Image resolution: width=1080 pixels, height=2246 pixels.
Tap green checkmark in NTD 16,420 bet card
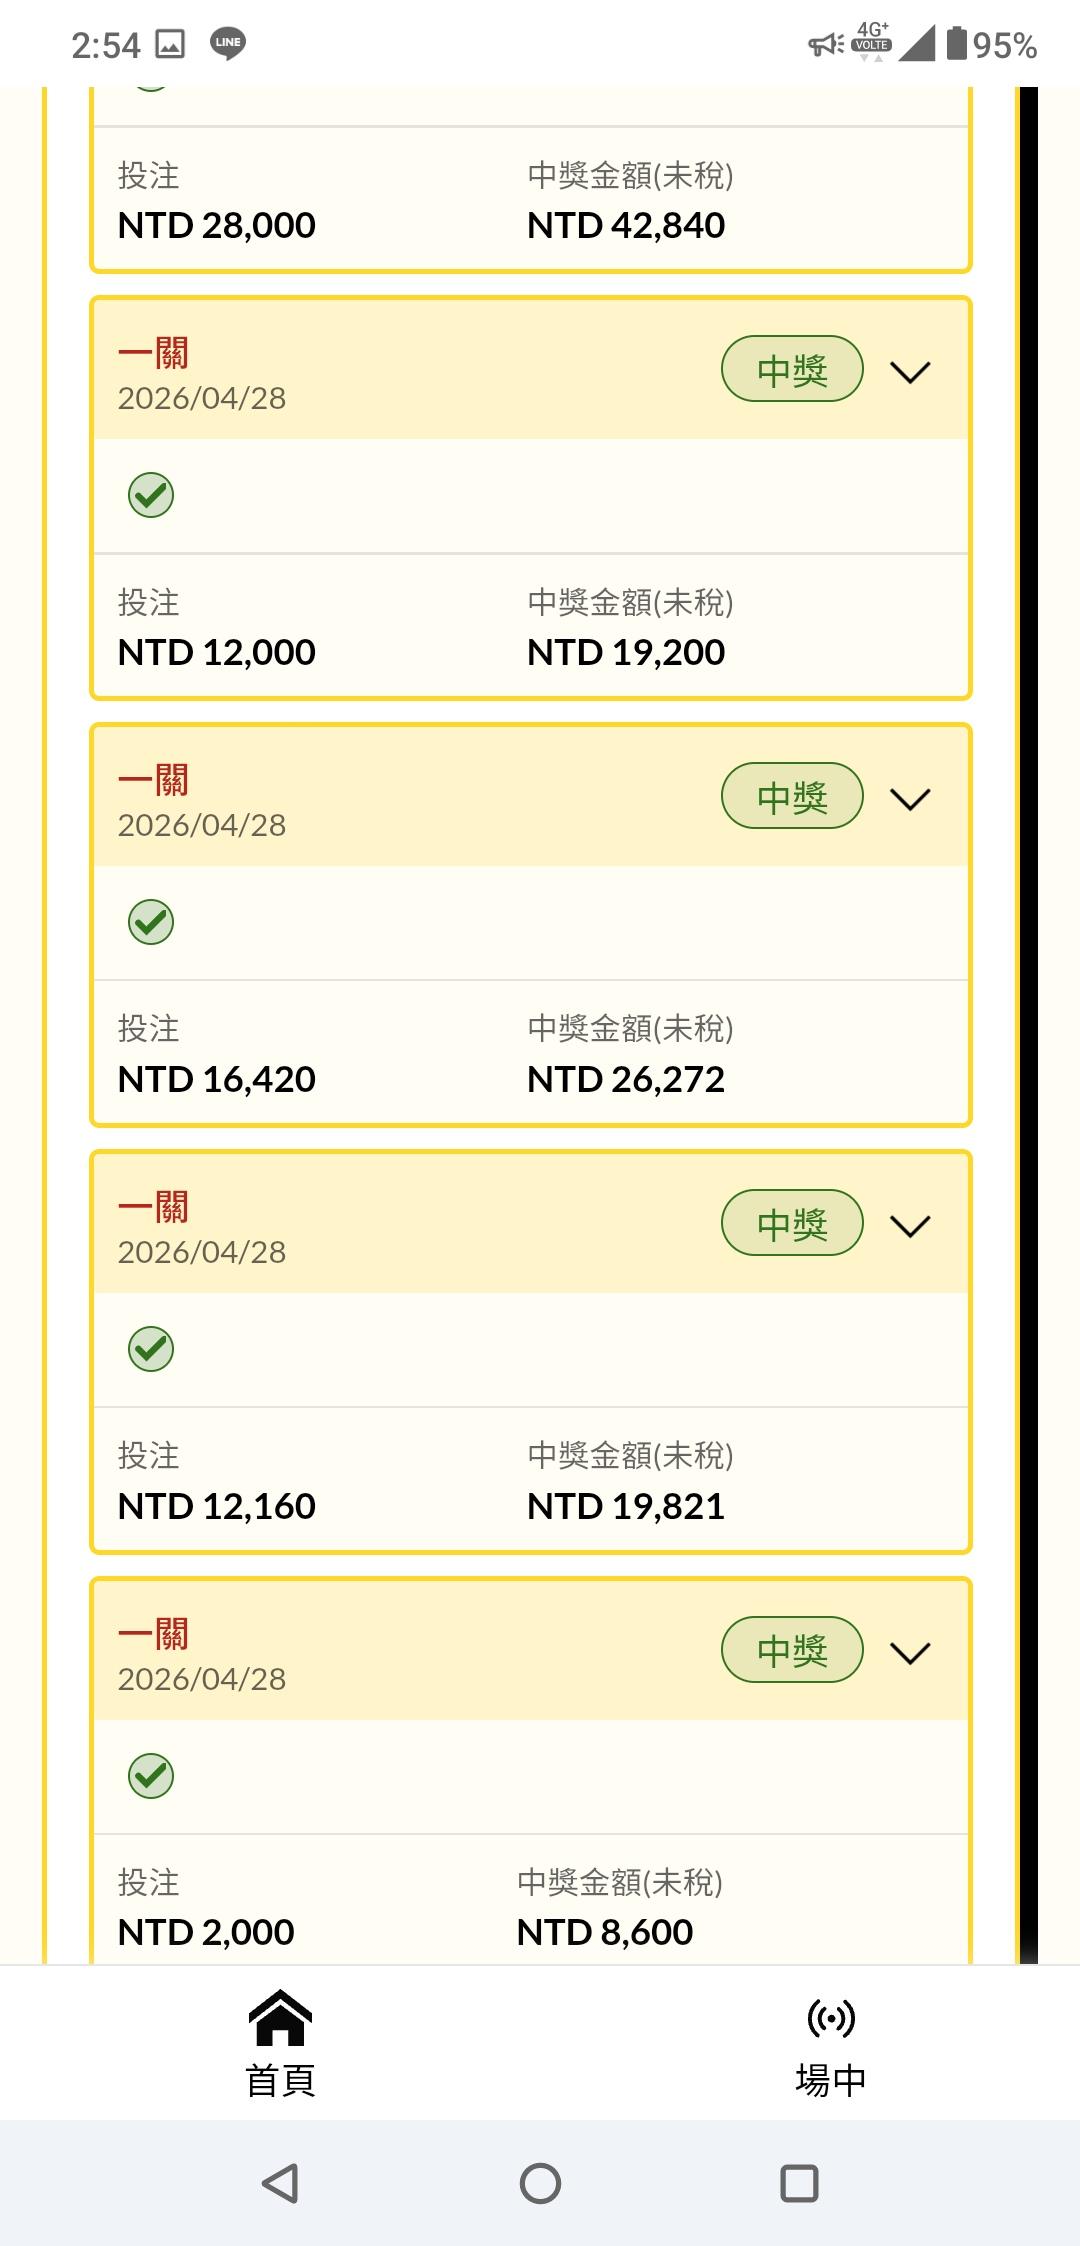tap(151, 922)
